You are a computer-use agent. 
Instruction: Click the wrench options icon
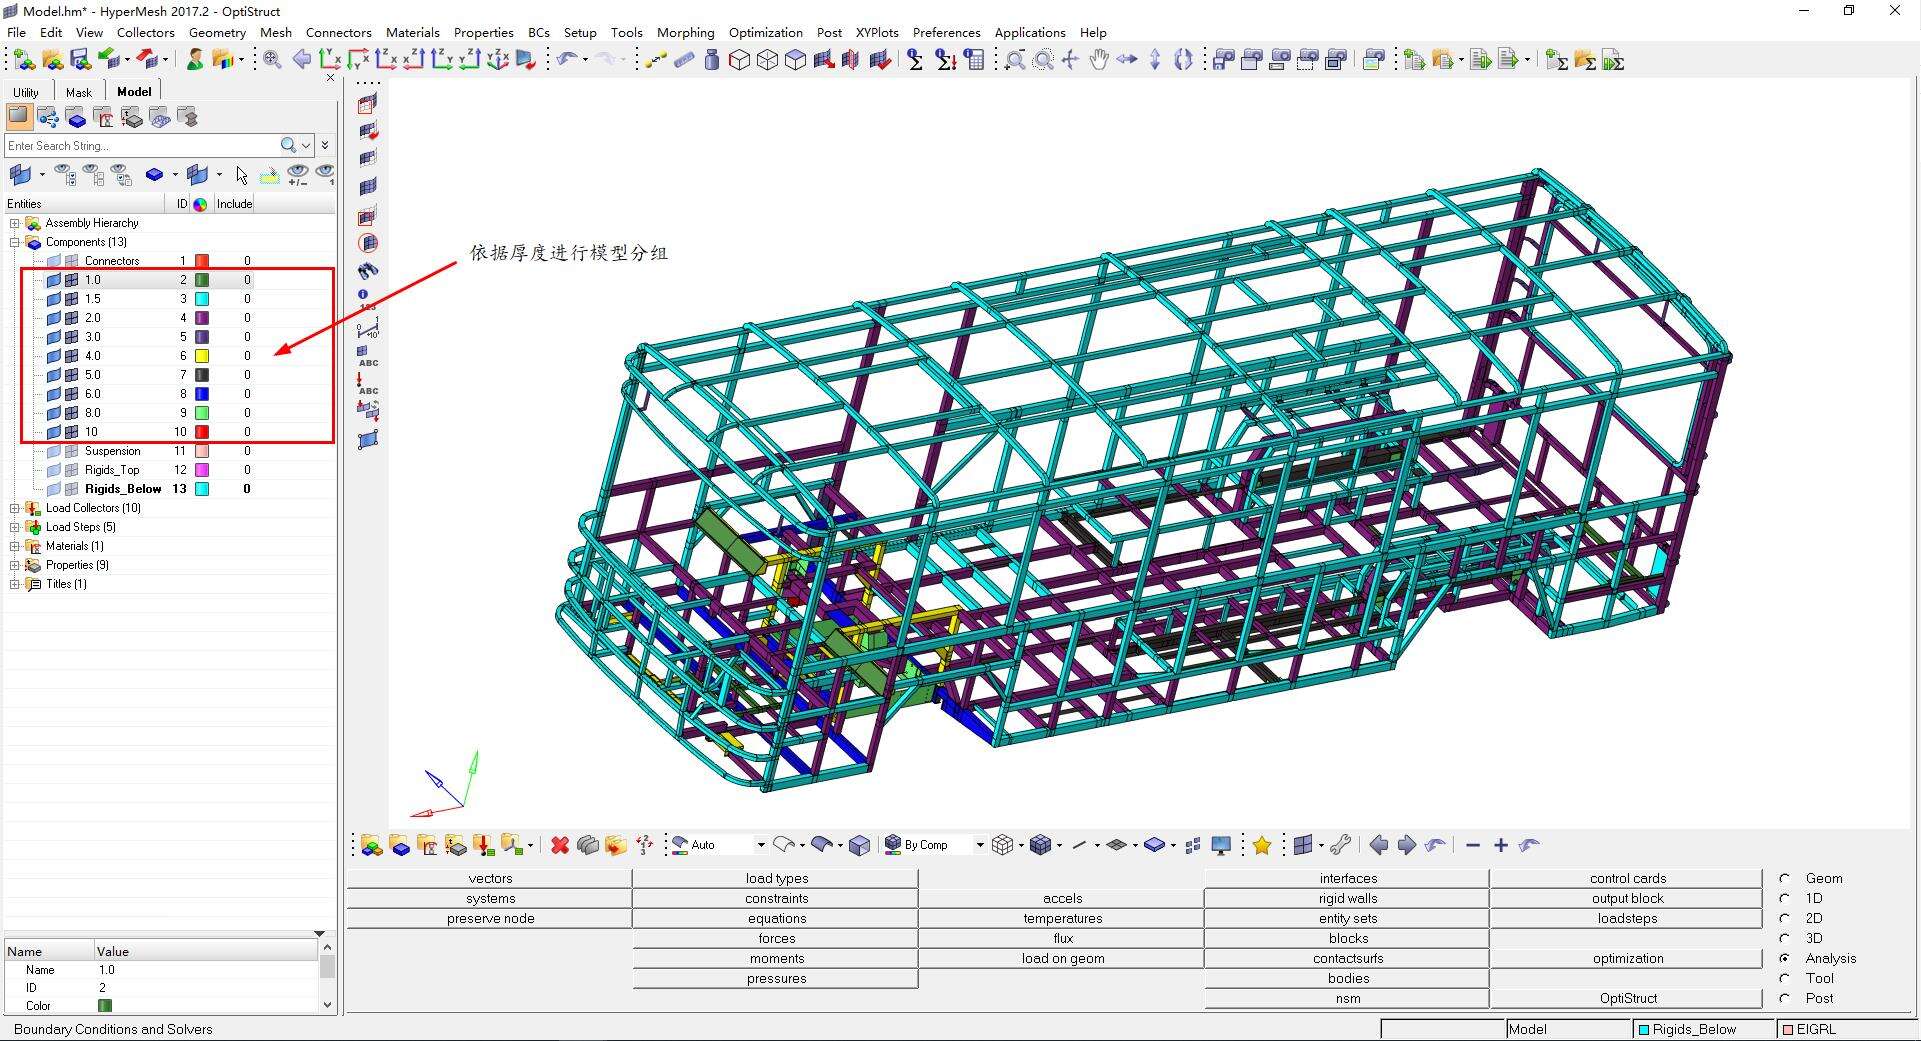[x=1341, y=846]
